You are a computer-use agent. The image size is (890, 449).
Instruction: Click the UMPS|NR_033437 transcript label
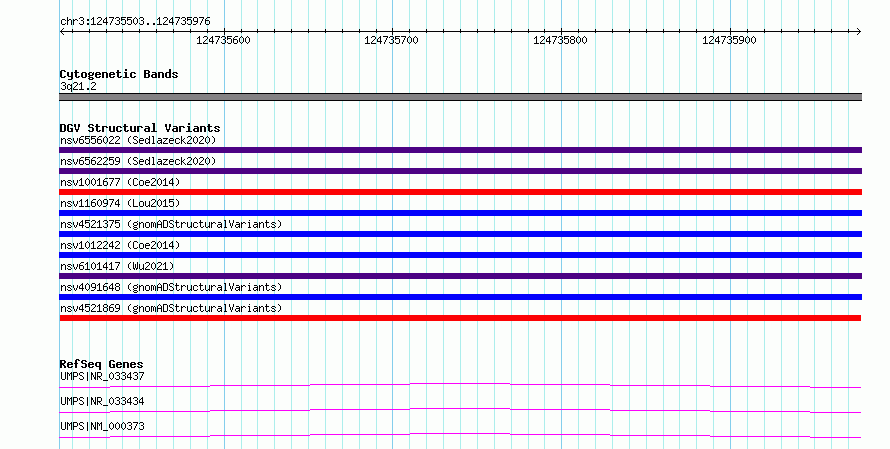(102, 376)
